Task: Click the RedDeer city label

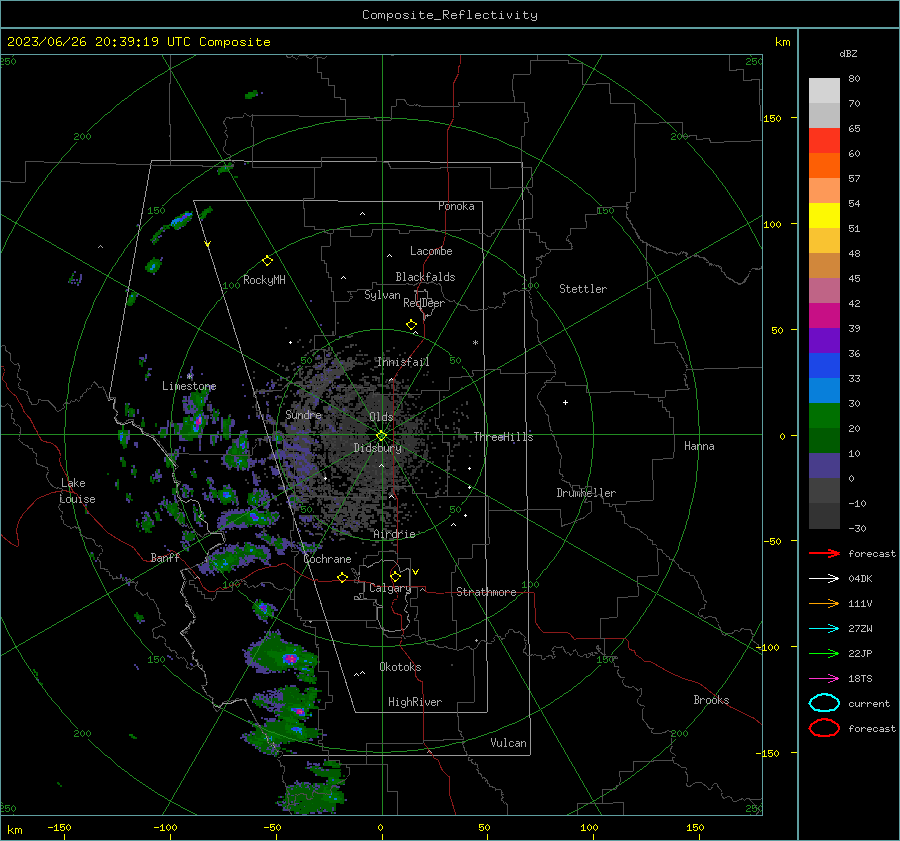Action: click(x=424, y=303)
